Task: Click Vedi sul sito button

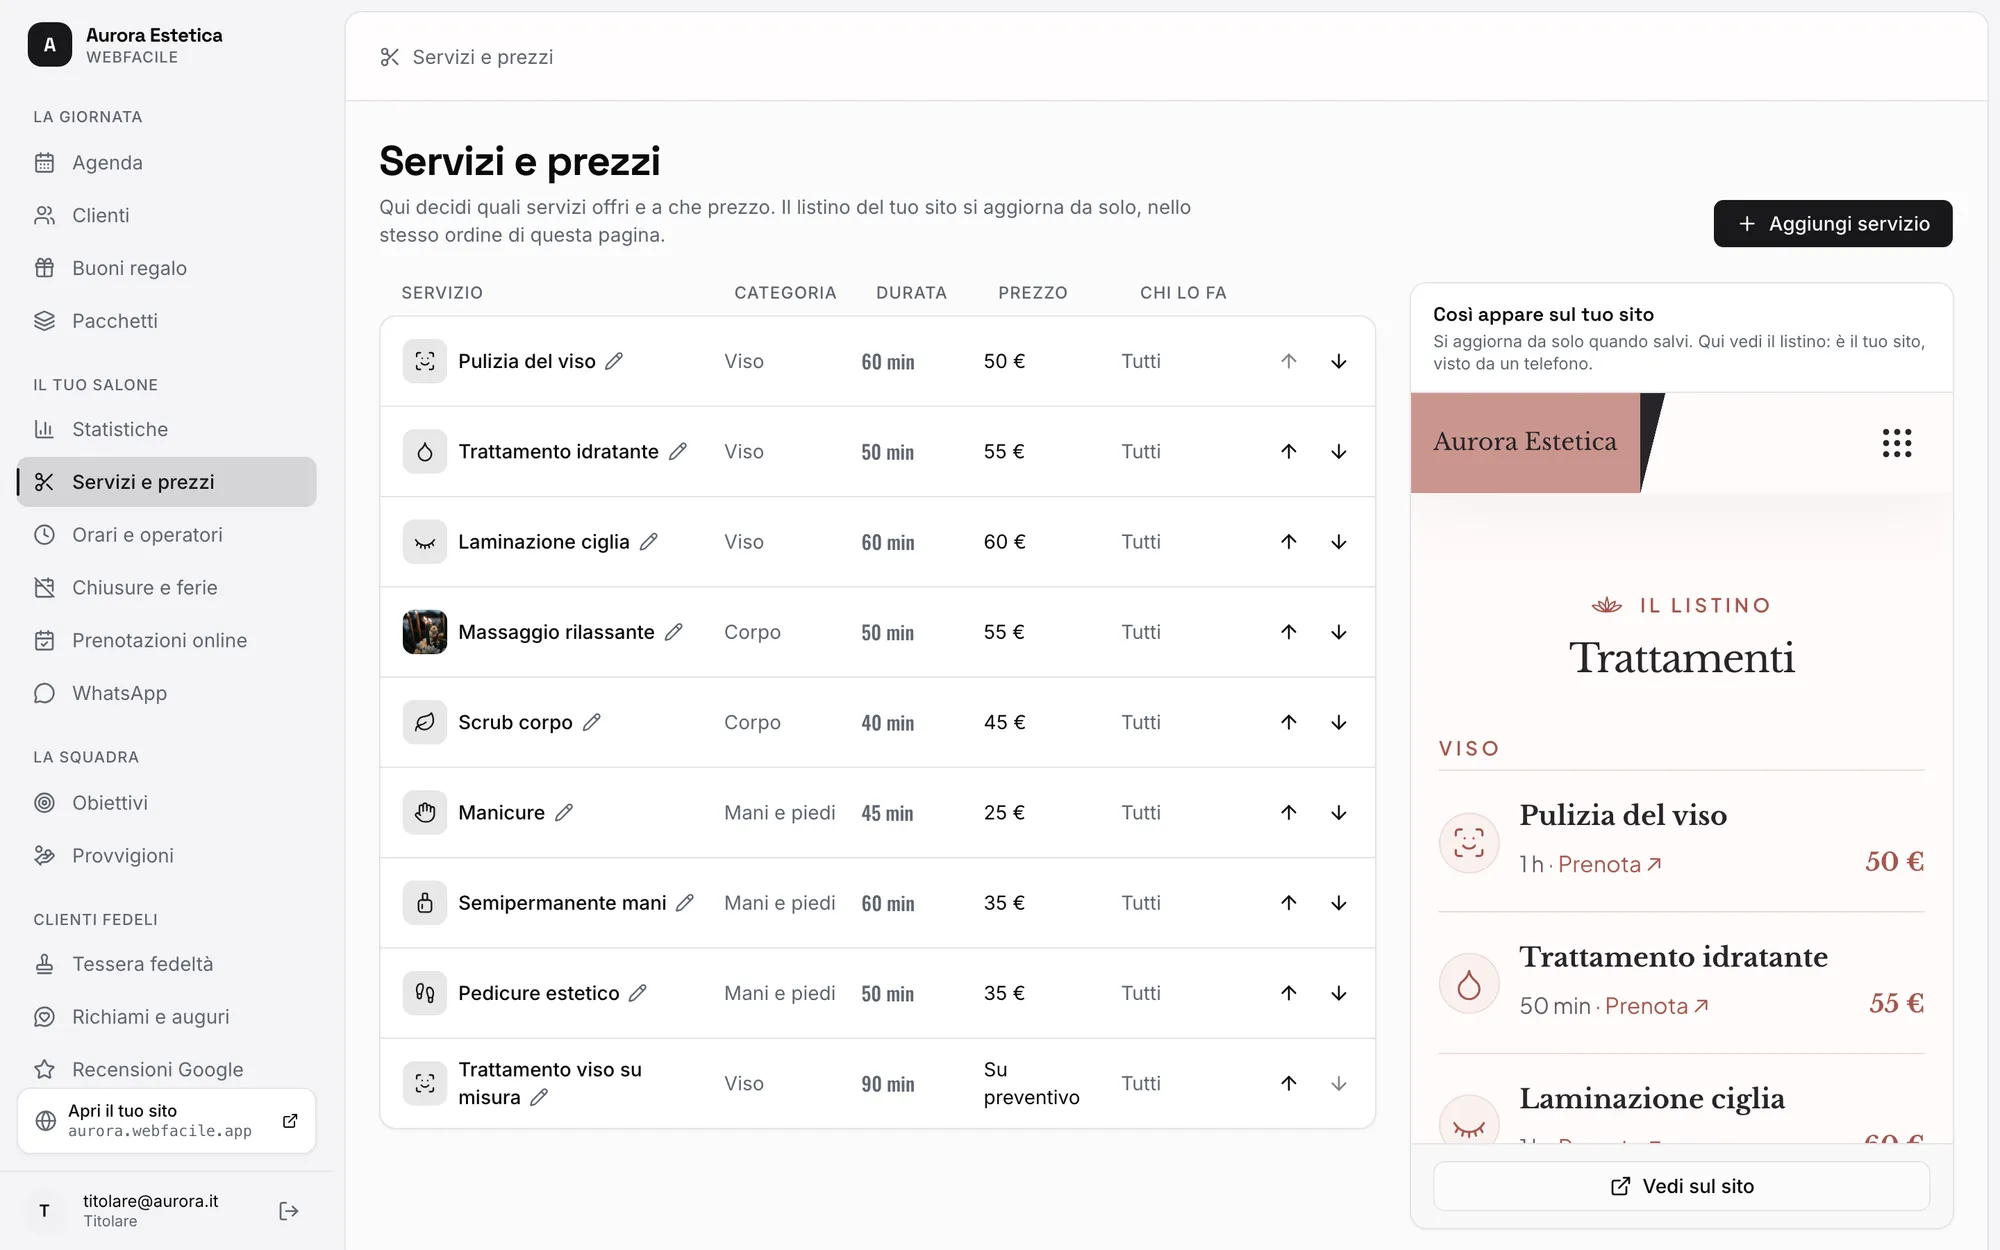Action: [x=1681, y=1186]
